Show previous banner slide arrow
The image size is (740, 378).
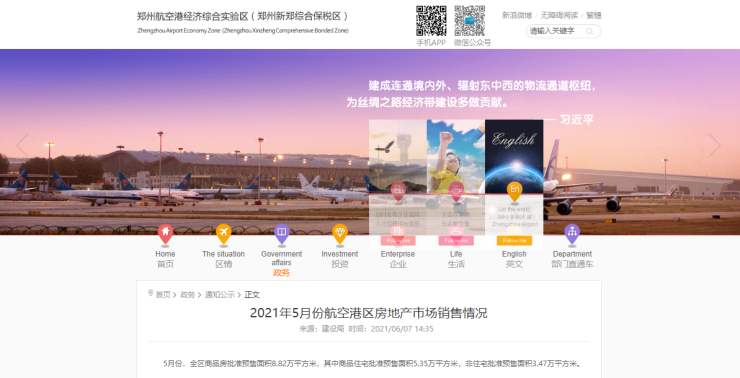(22, 145)
